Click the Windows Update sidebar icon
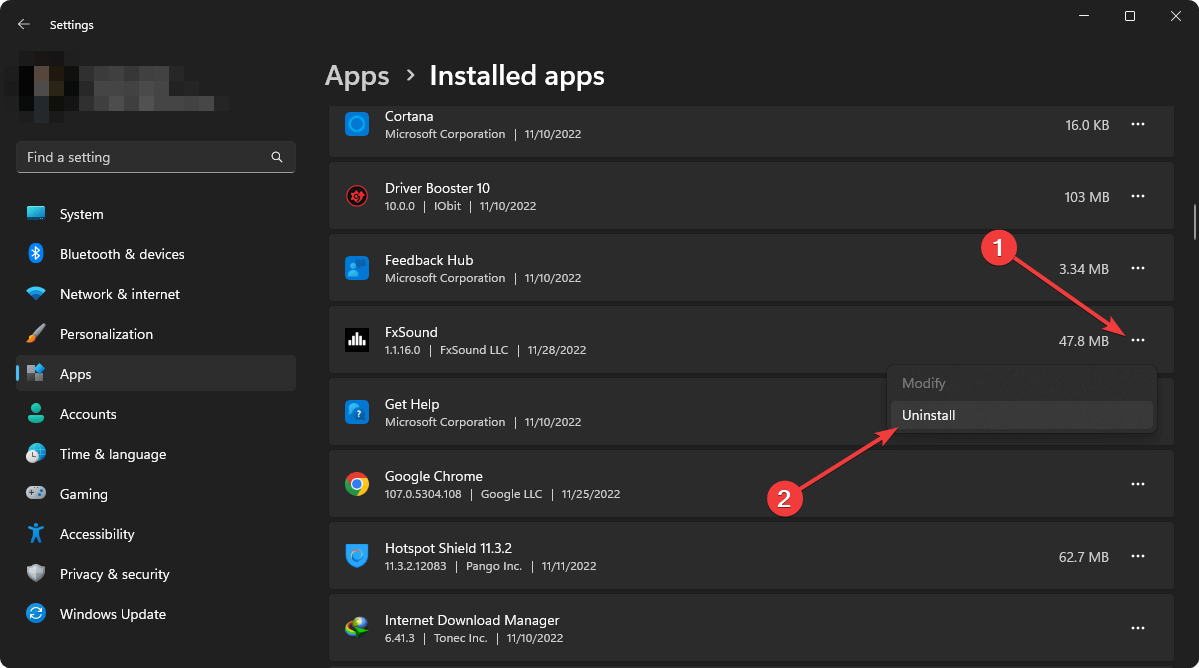The height and width of the screenshot is (668, 1199). pos(36,614)
